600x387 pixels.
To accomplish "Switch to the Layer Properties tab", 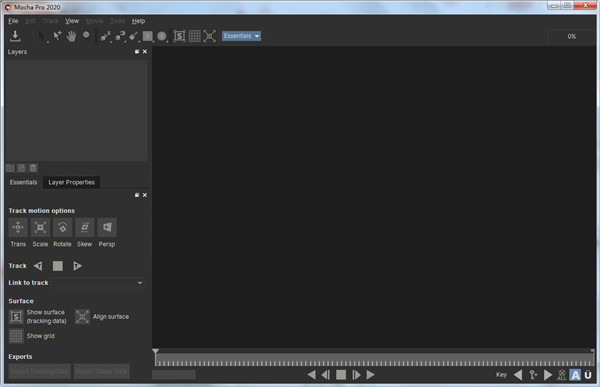I will click(x=72, y=182).
